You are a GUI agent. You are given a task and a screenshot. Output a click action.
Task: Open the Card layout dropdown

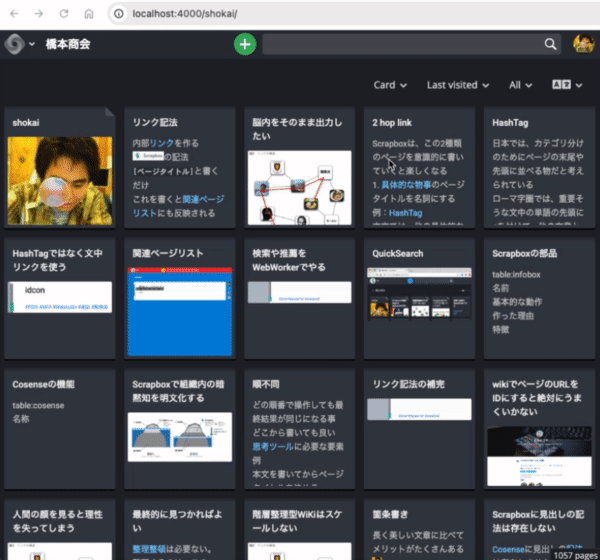pos(390,85)
